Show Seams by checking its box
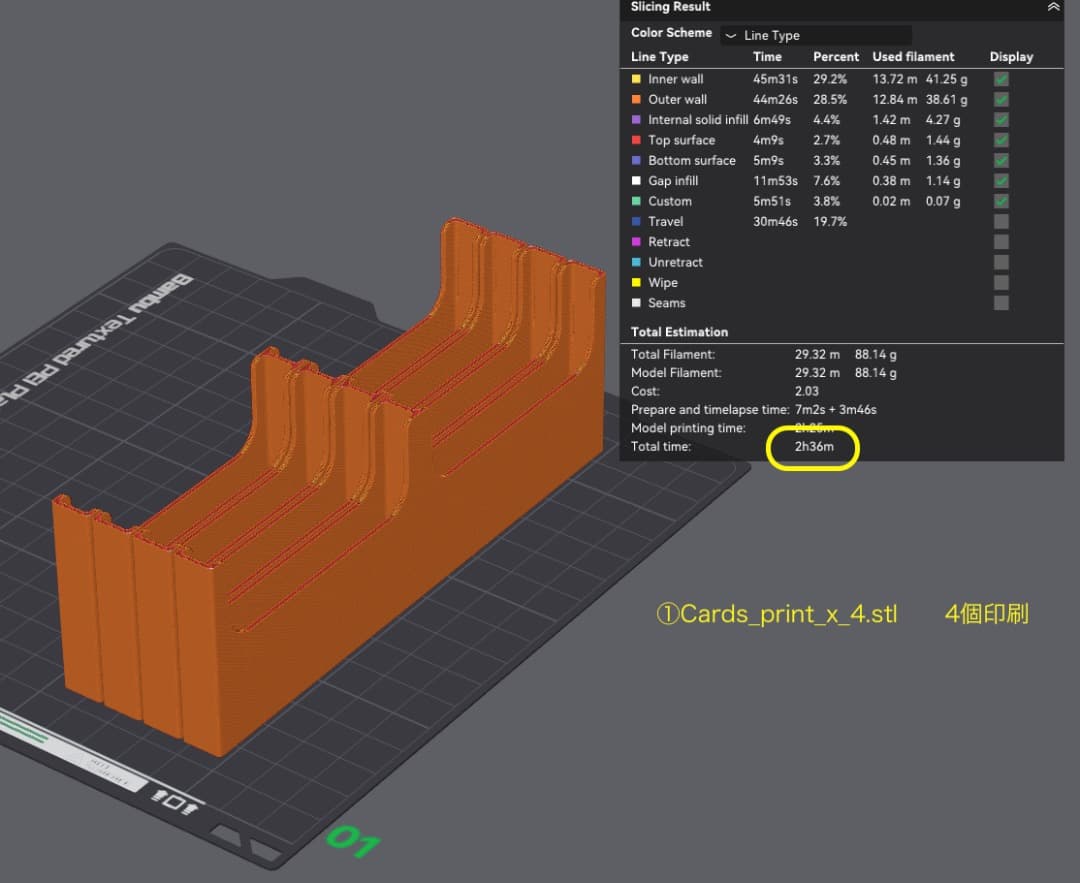Screen dimensions: 1080x883 1001,303
